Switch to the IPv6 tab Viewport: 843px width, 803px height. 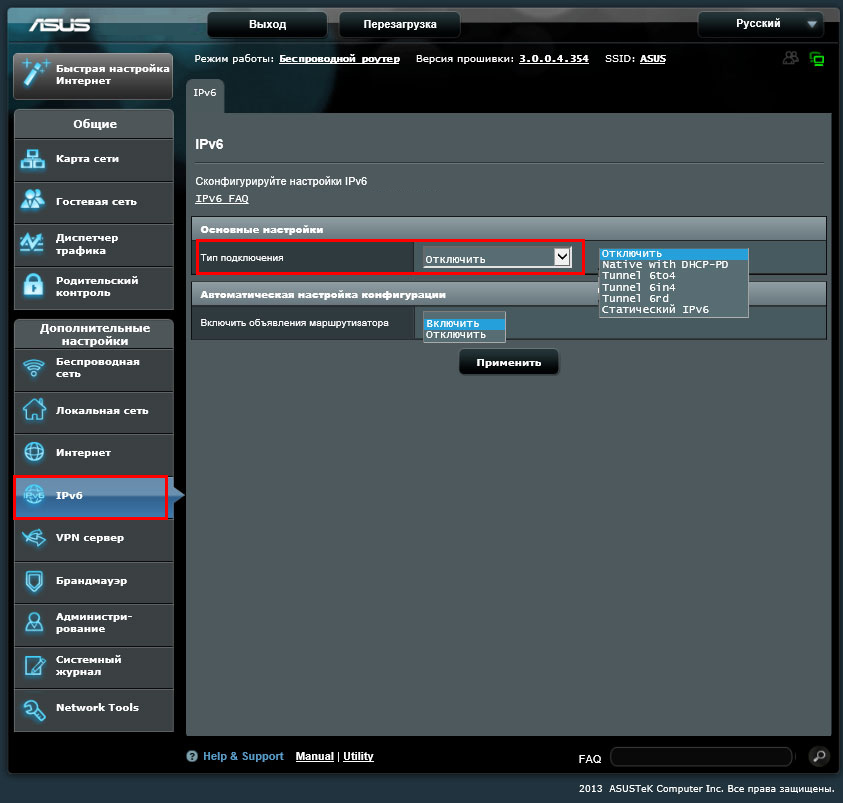point(205,93)
